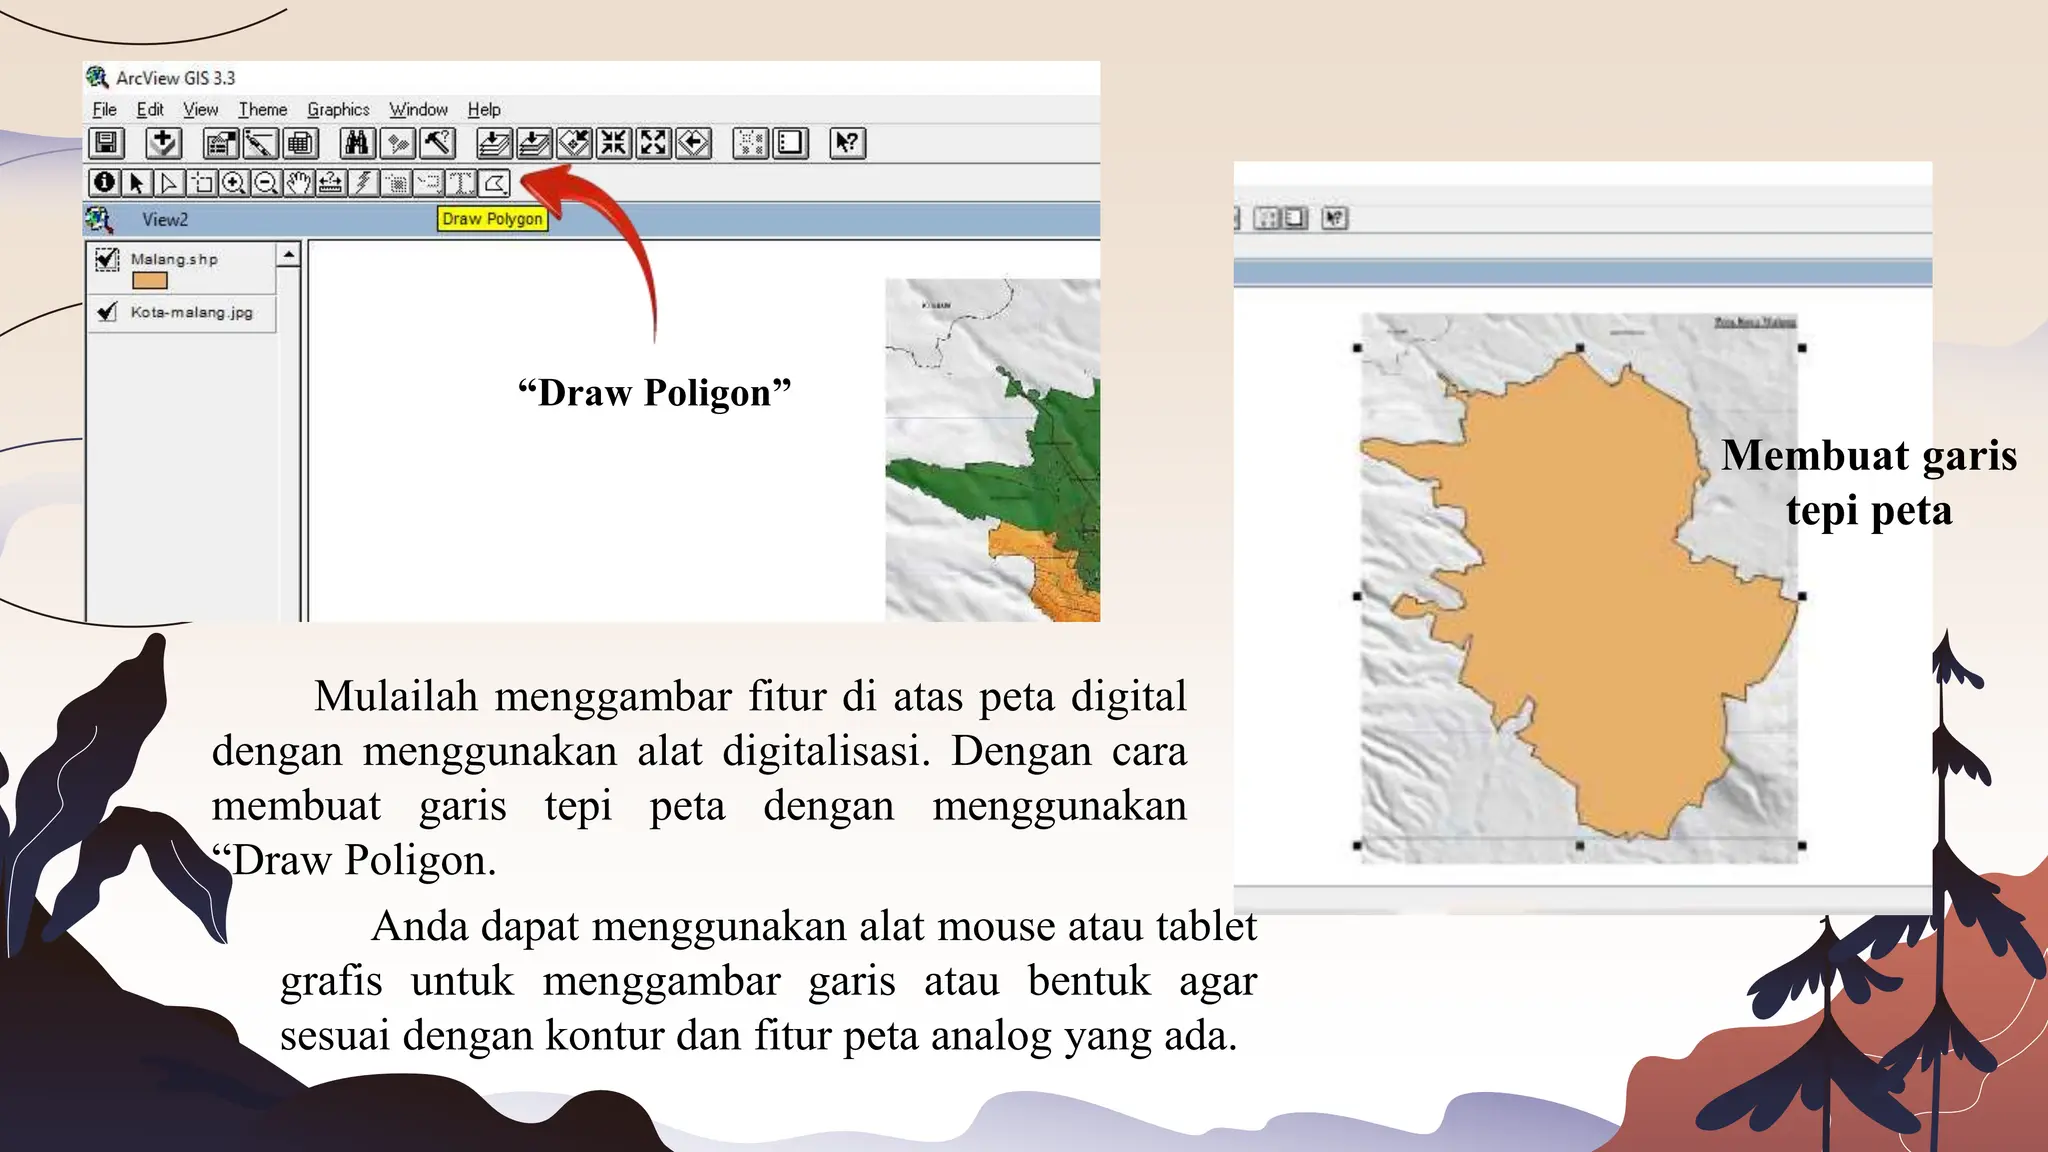The height and width of the screenshot is (1152, 2048).
Task: Click the legend scroll up arrow
Action: [289, 255]
